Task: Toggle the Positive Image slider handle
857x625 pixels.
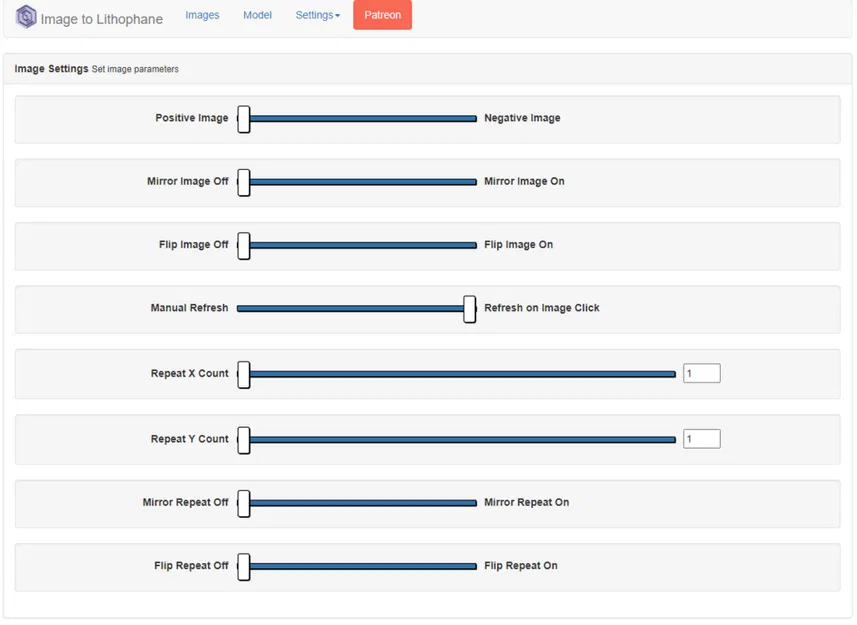Action: (x=244, y=118)
